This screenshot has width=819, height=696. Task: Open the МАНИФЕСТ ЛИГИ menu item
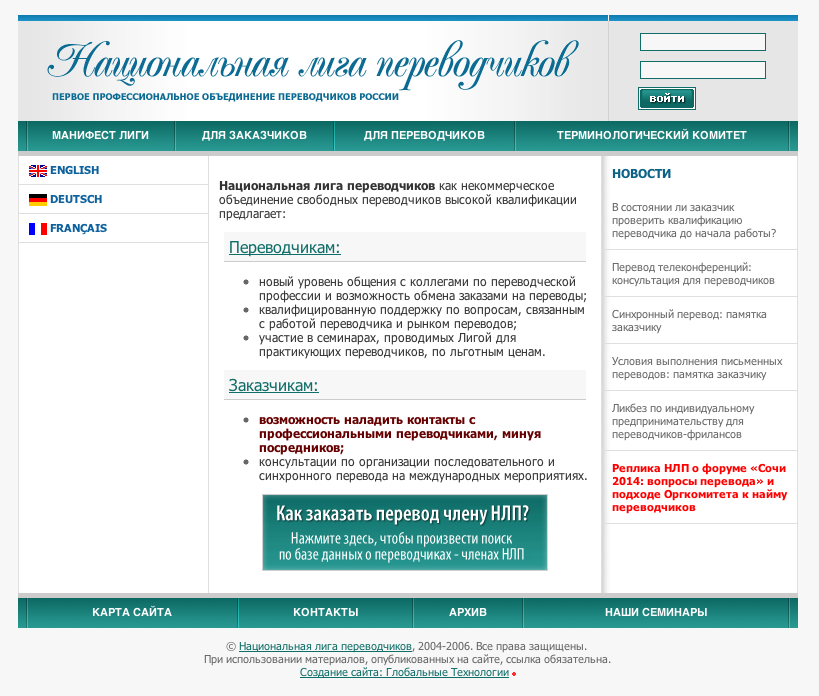[100, 135]
